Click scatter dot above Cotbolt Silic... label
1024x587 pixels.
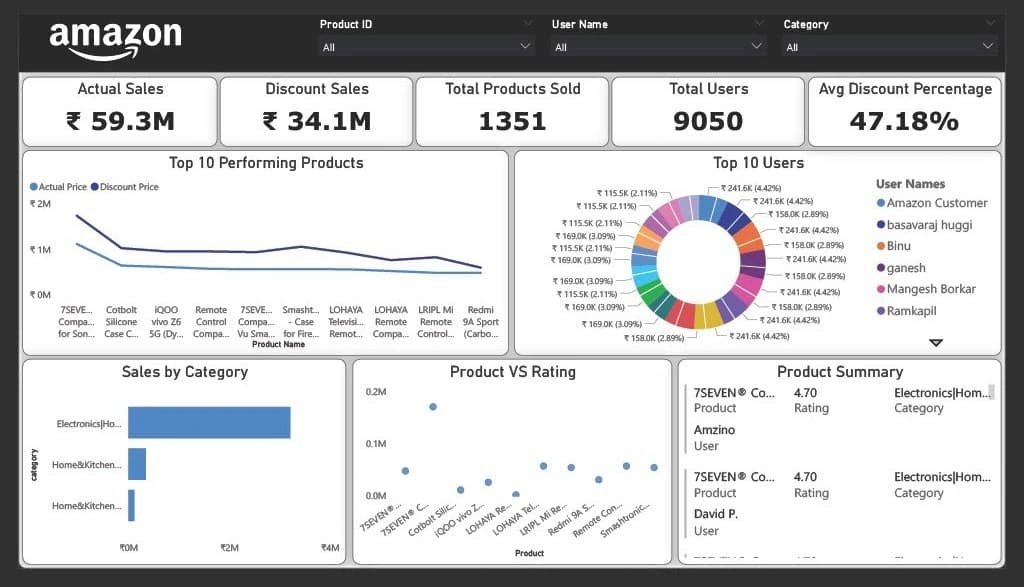460,490
